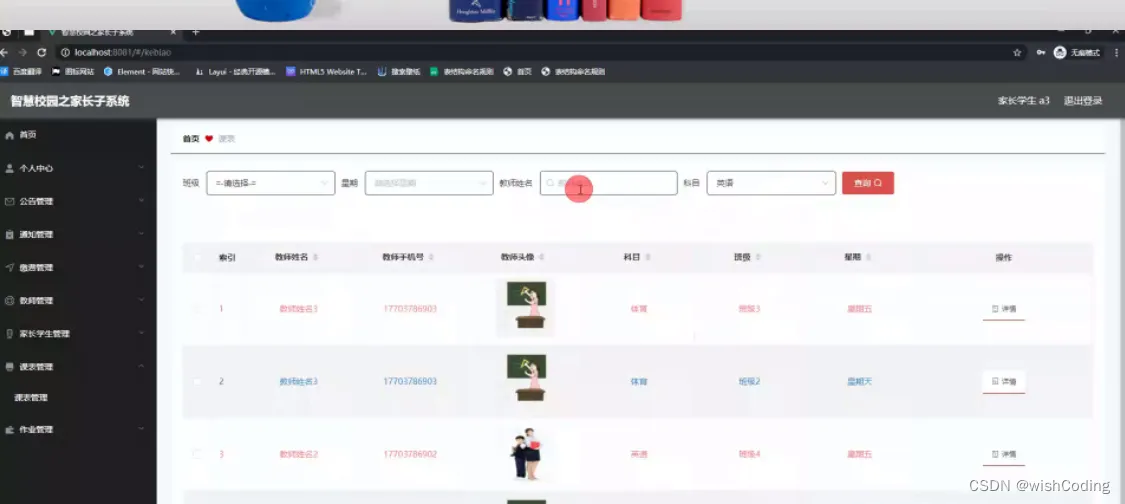Open the 图标网站 bookmark
This screenshot has height=504, width=1125.
[x=73, y=72]
